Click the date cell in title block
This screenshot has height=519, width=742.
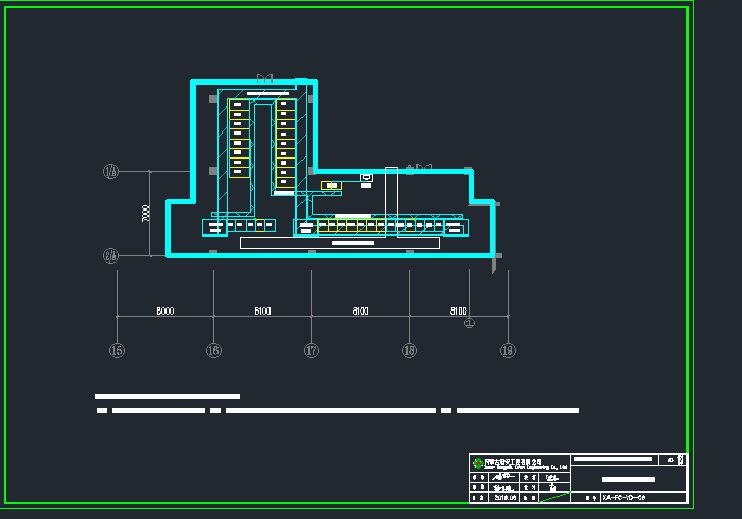pyautogui.click(x=505, y=497)
